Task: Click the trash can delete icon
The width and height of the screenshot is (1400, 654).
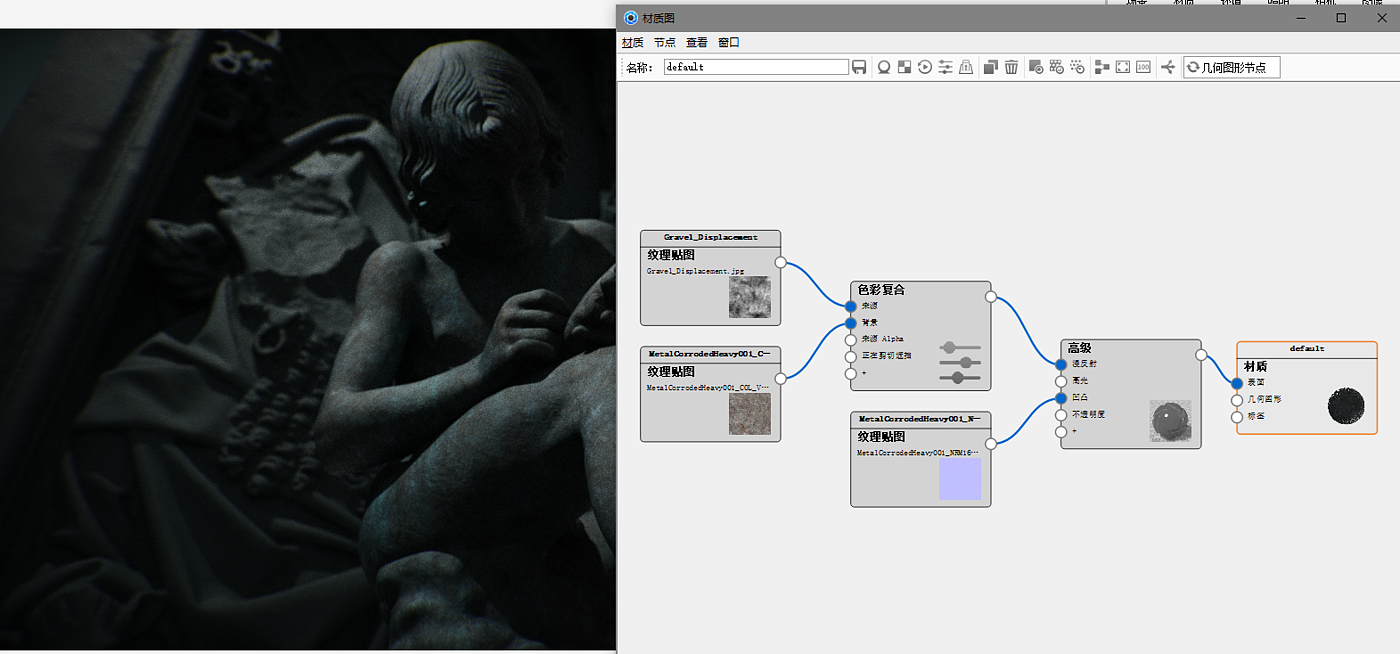Action: click(x=1011, y=67)
